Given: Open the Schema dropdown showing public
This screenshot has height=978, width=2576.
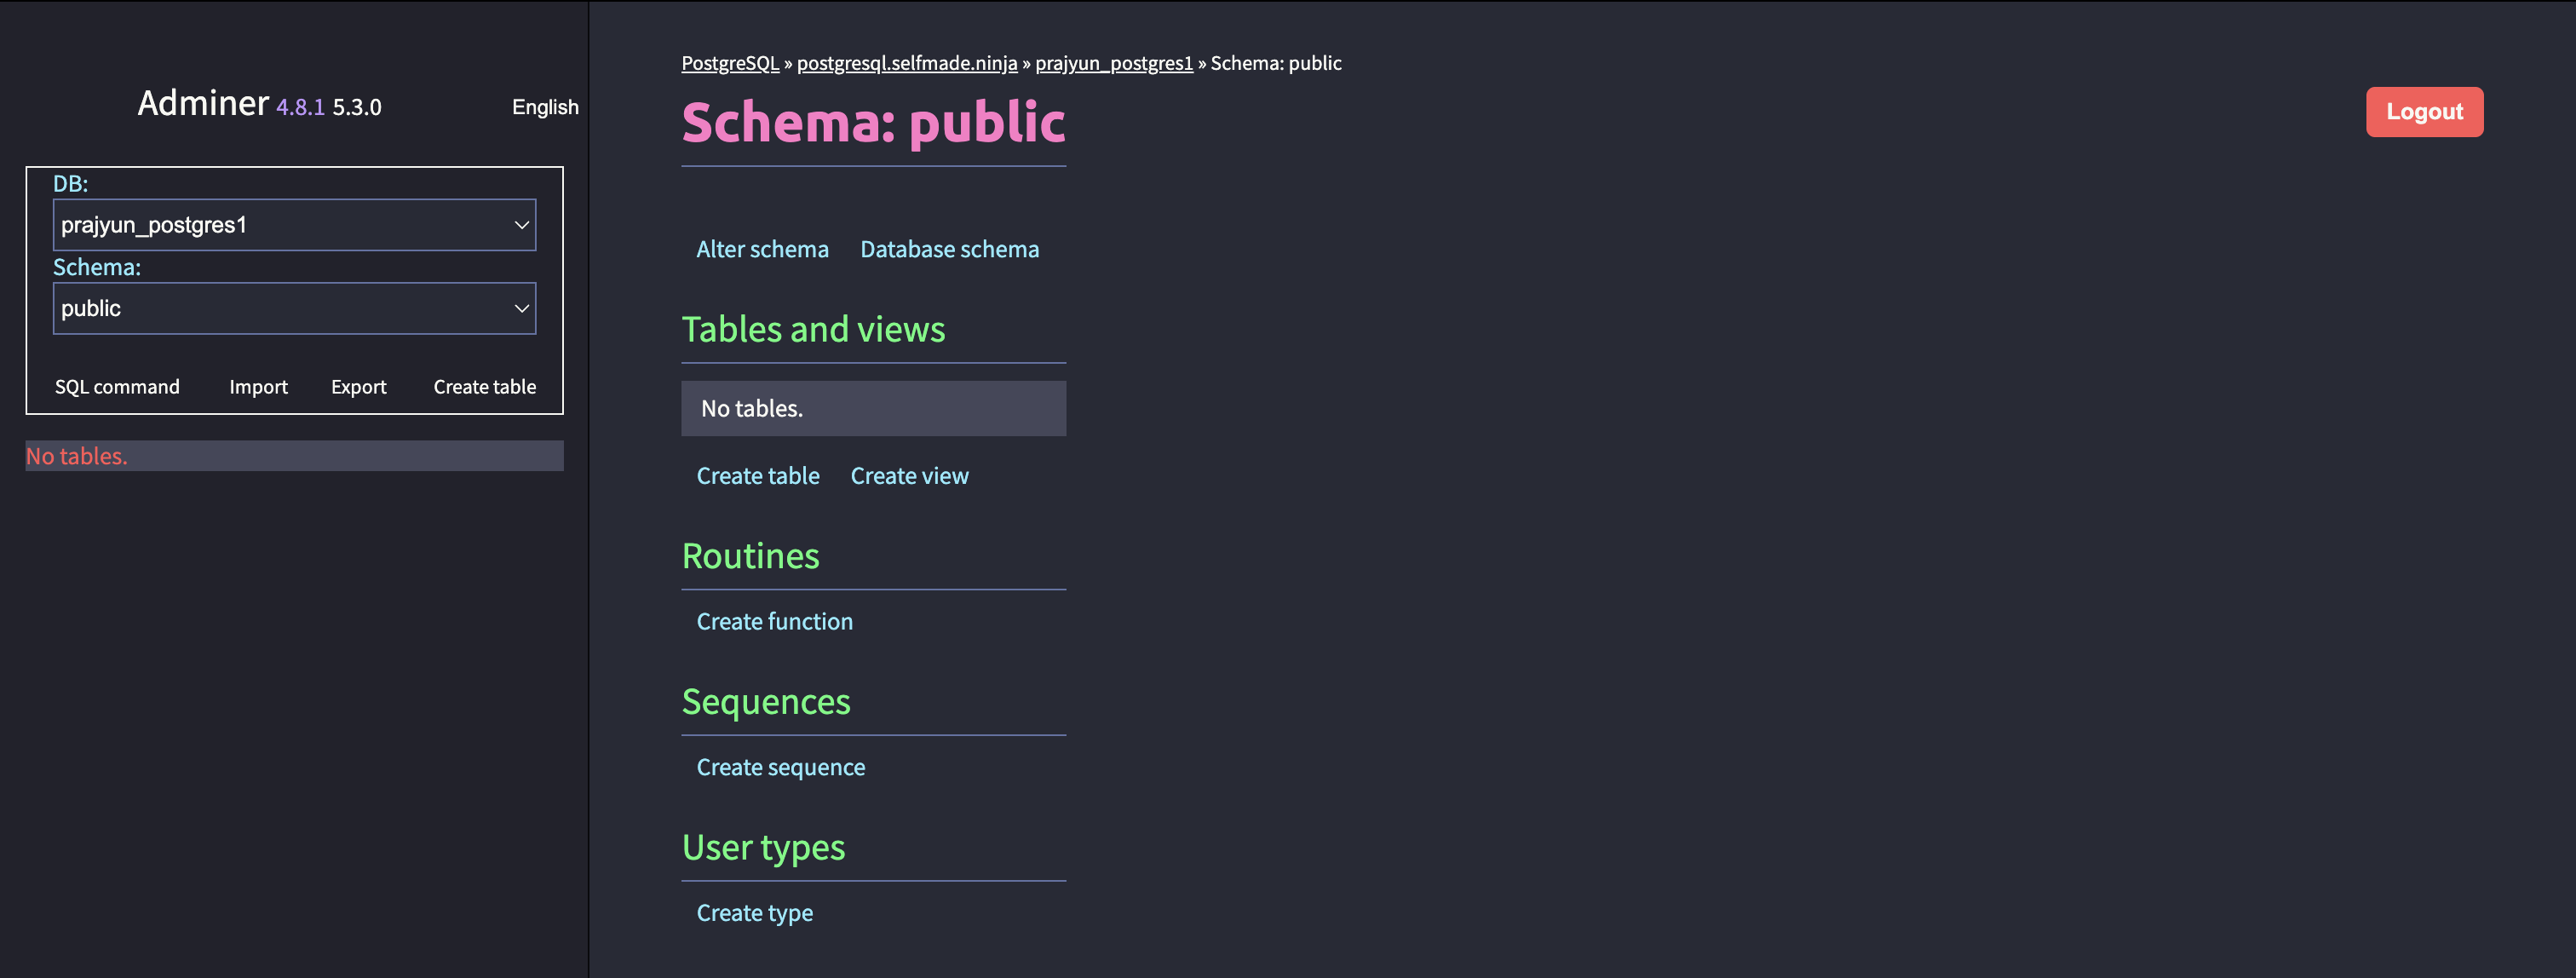Looking at the screenshot, I should (294, 308).
